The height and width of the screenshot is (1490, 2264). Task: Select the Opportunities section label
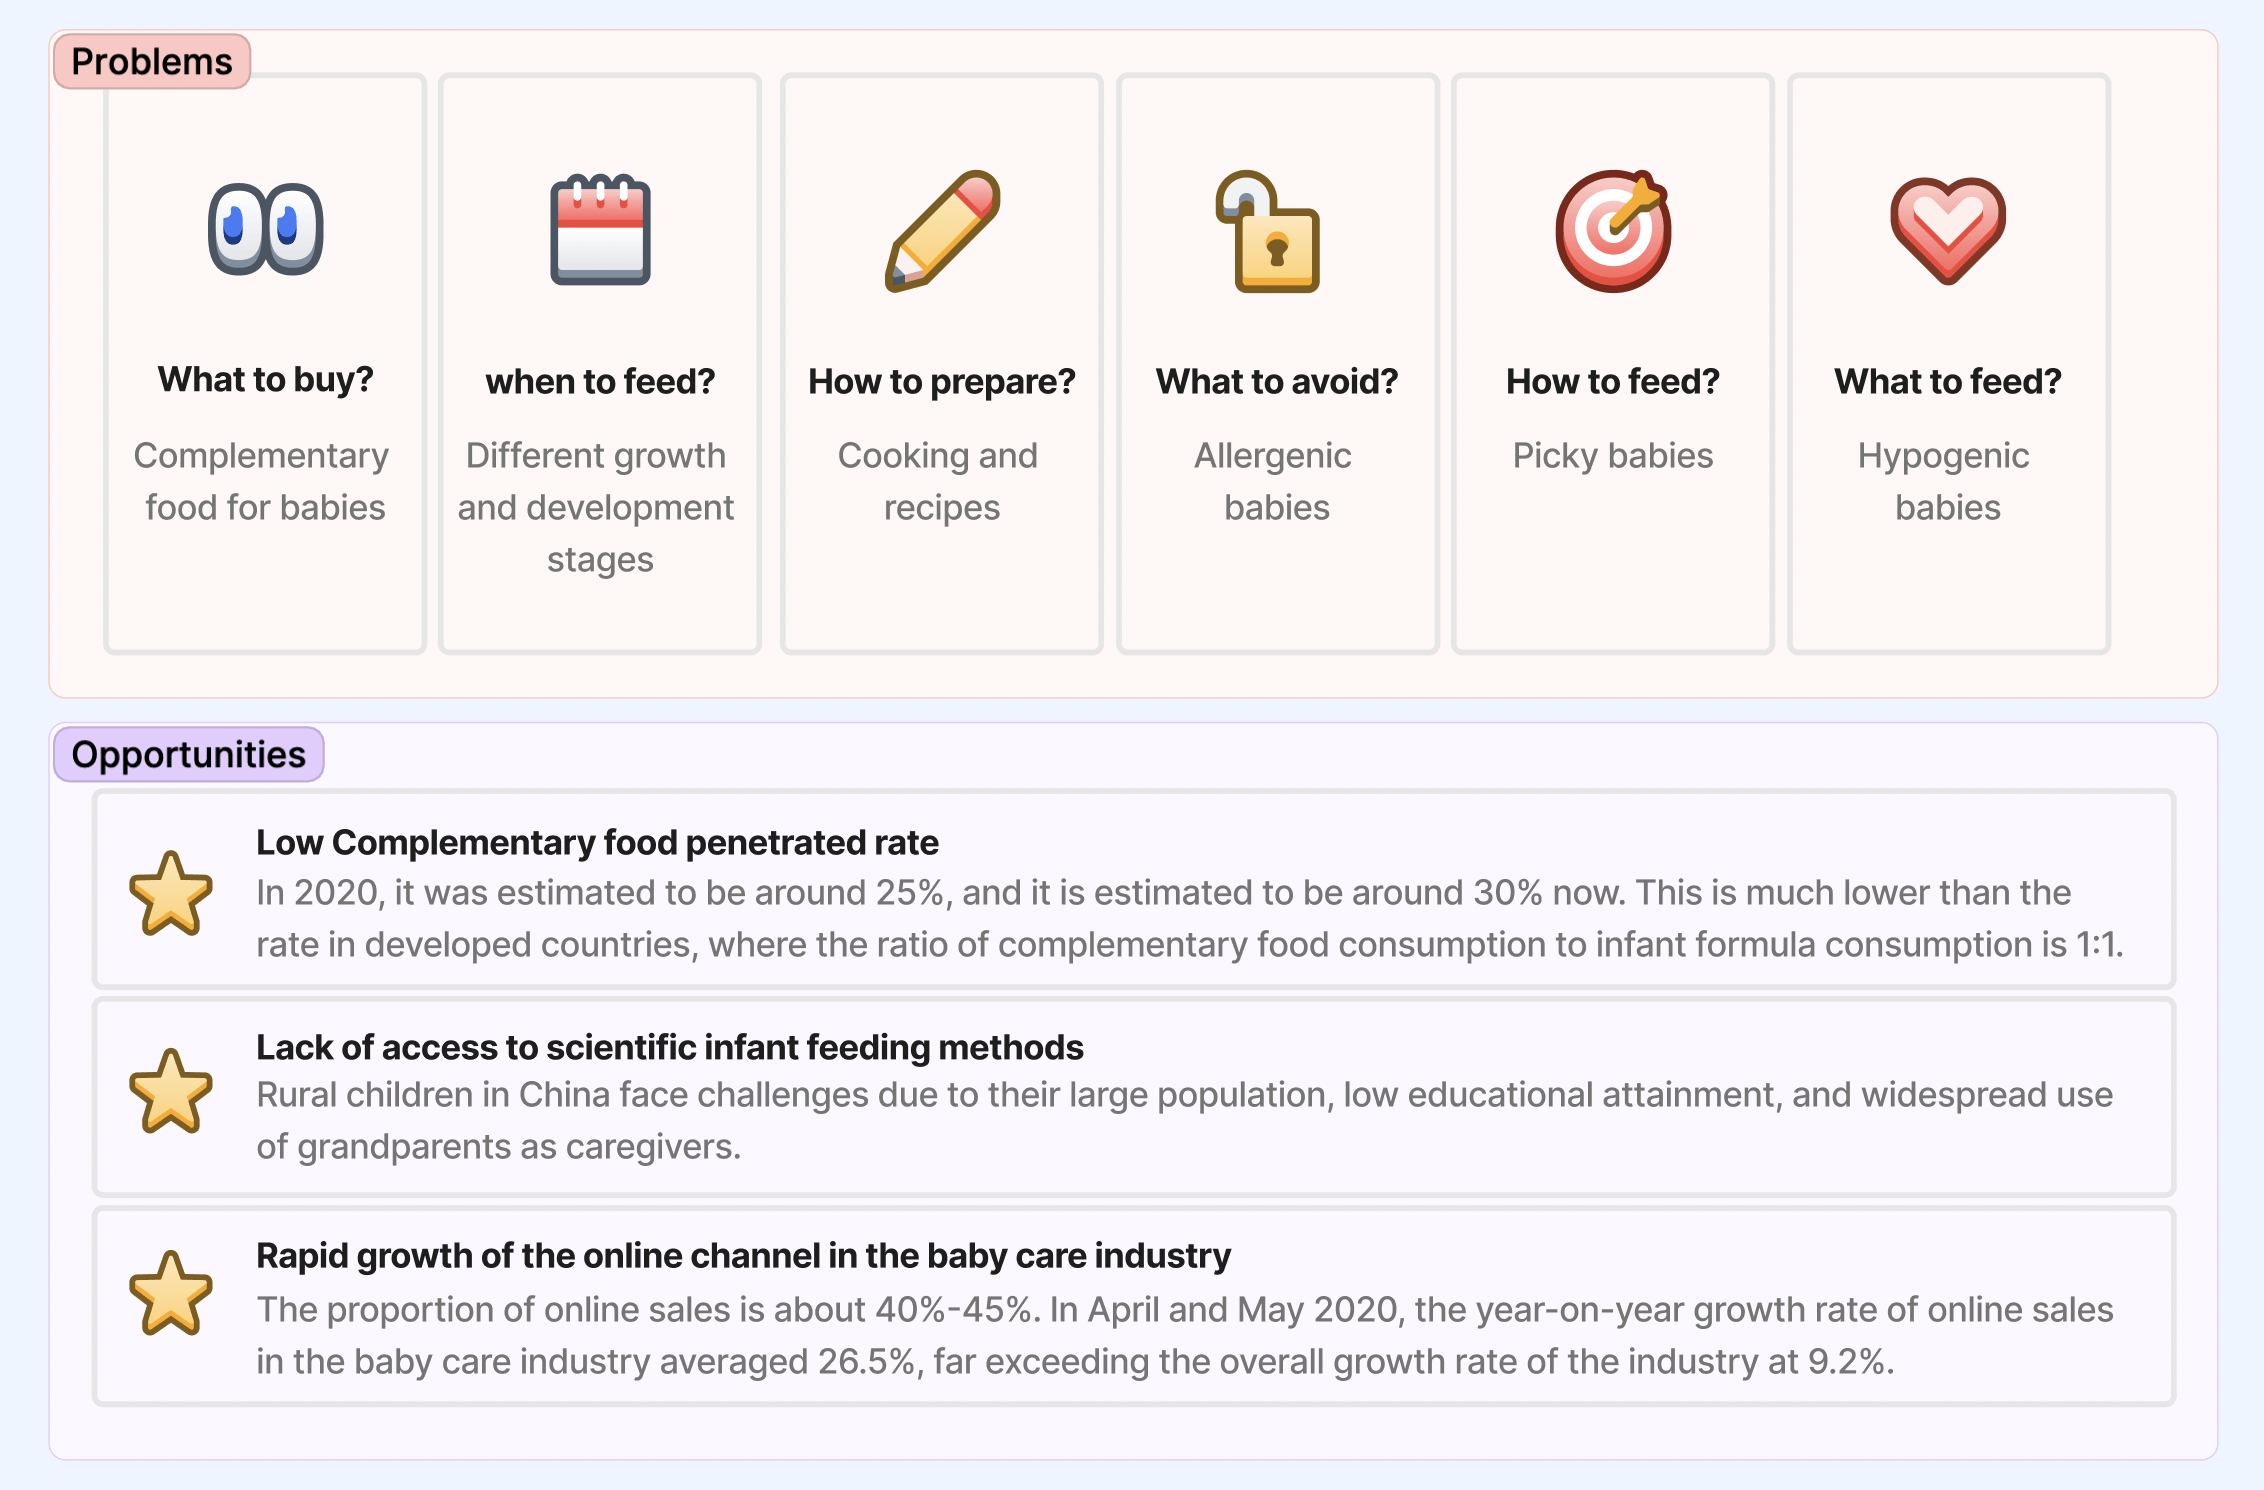tap(189, 754)
